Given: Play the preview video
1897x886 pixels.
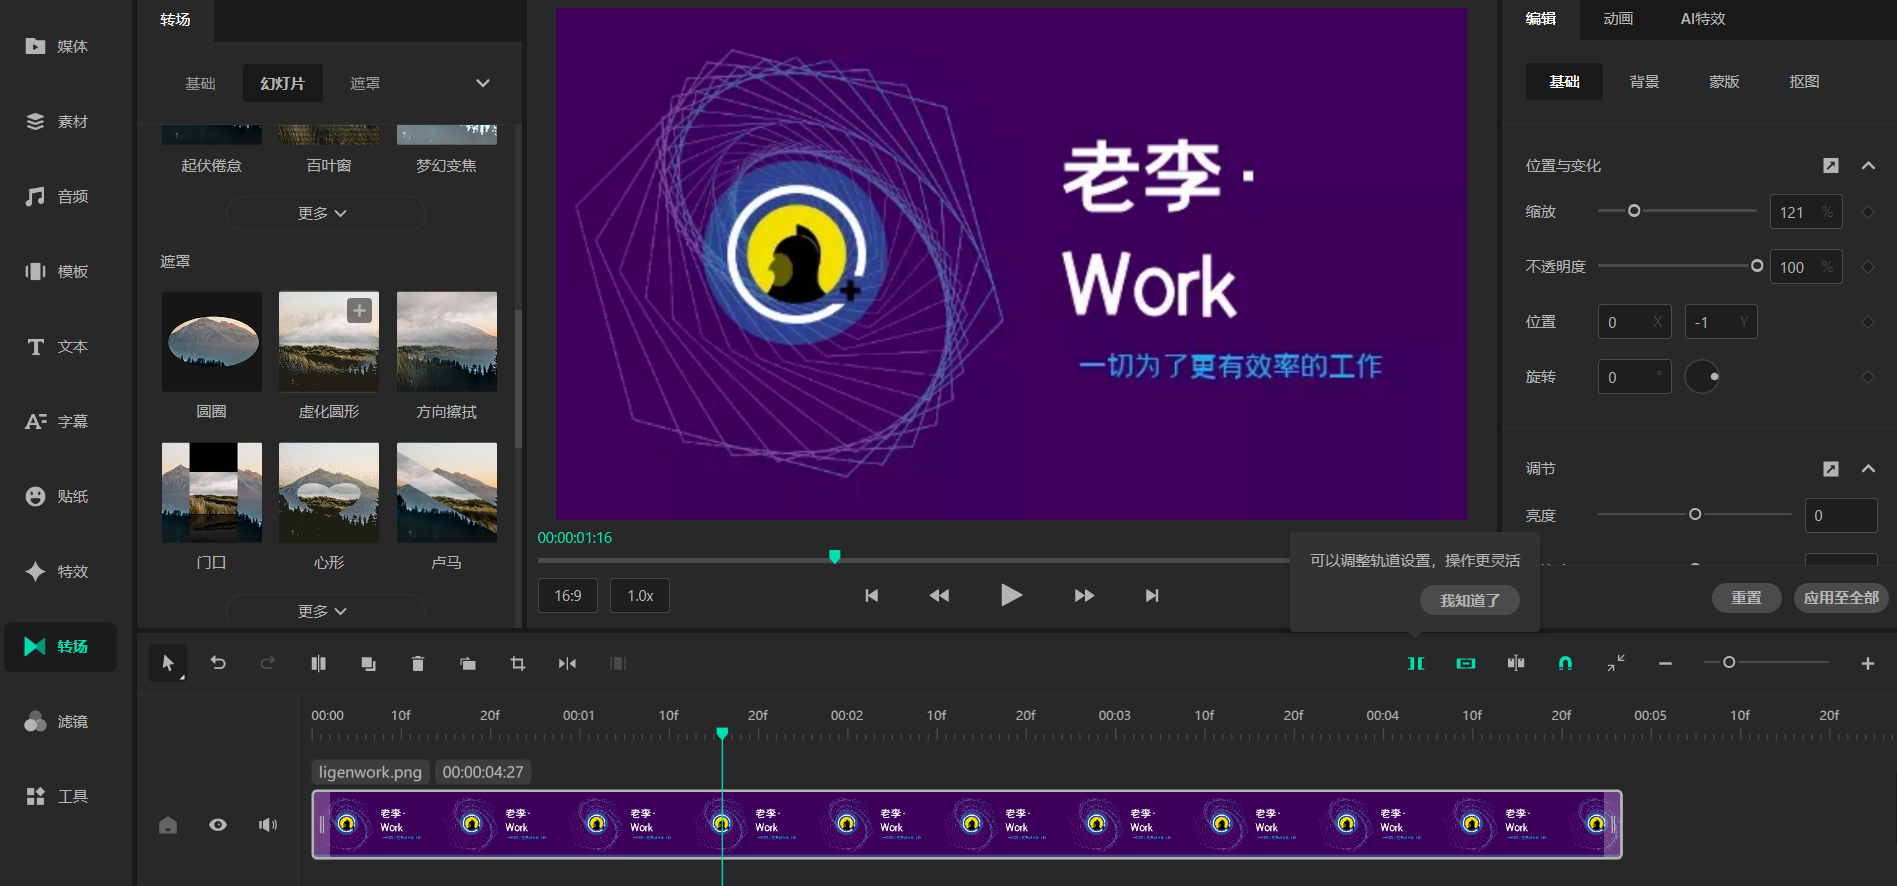Looking at the screenshot, I should click(x=1011, y=596).
